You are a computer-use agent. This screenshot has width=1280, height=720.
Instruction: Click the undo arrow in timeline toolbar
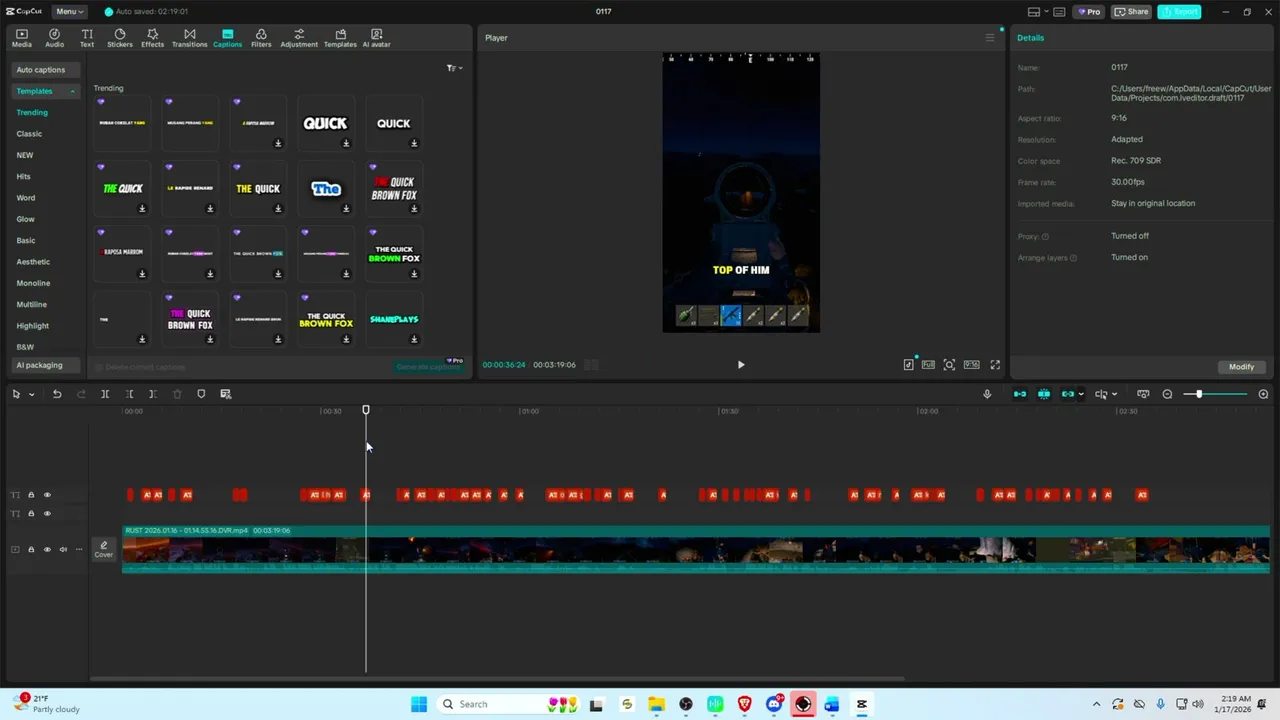(57, 394)
